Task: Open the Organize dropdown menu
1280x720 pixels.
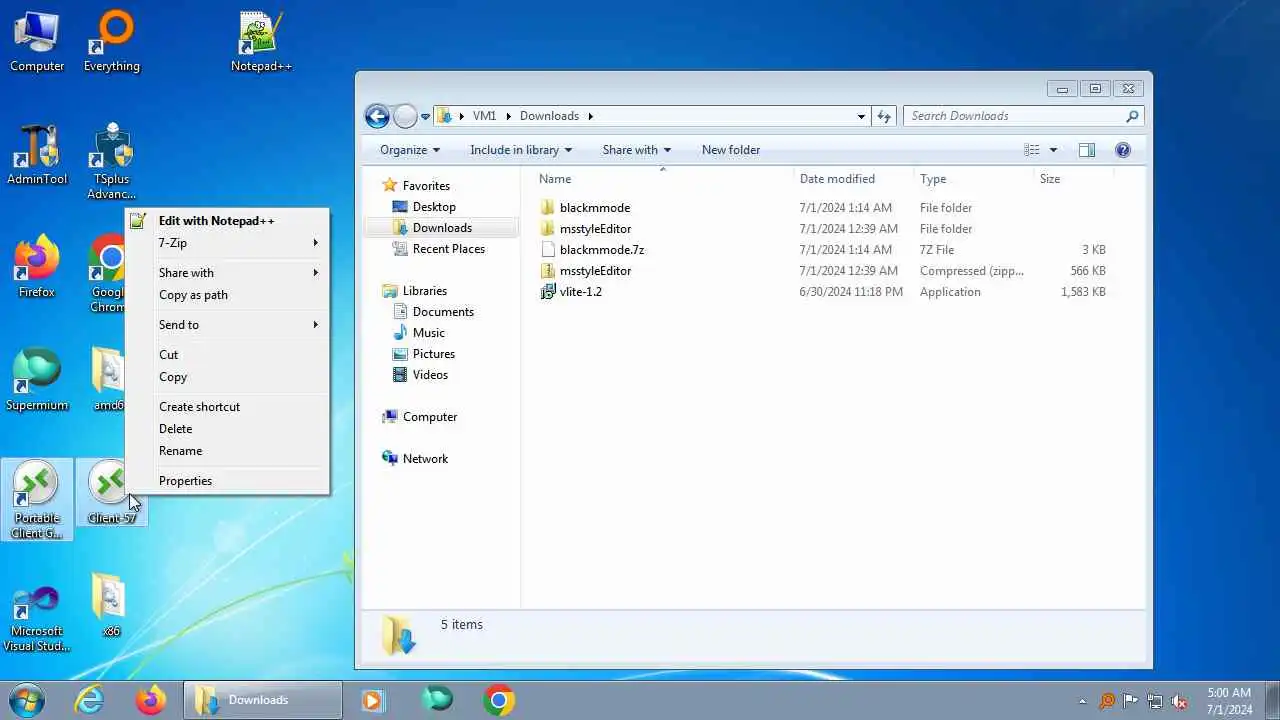Action: (410, 150)
